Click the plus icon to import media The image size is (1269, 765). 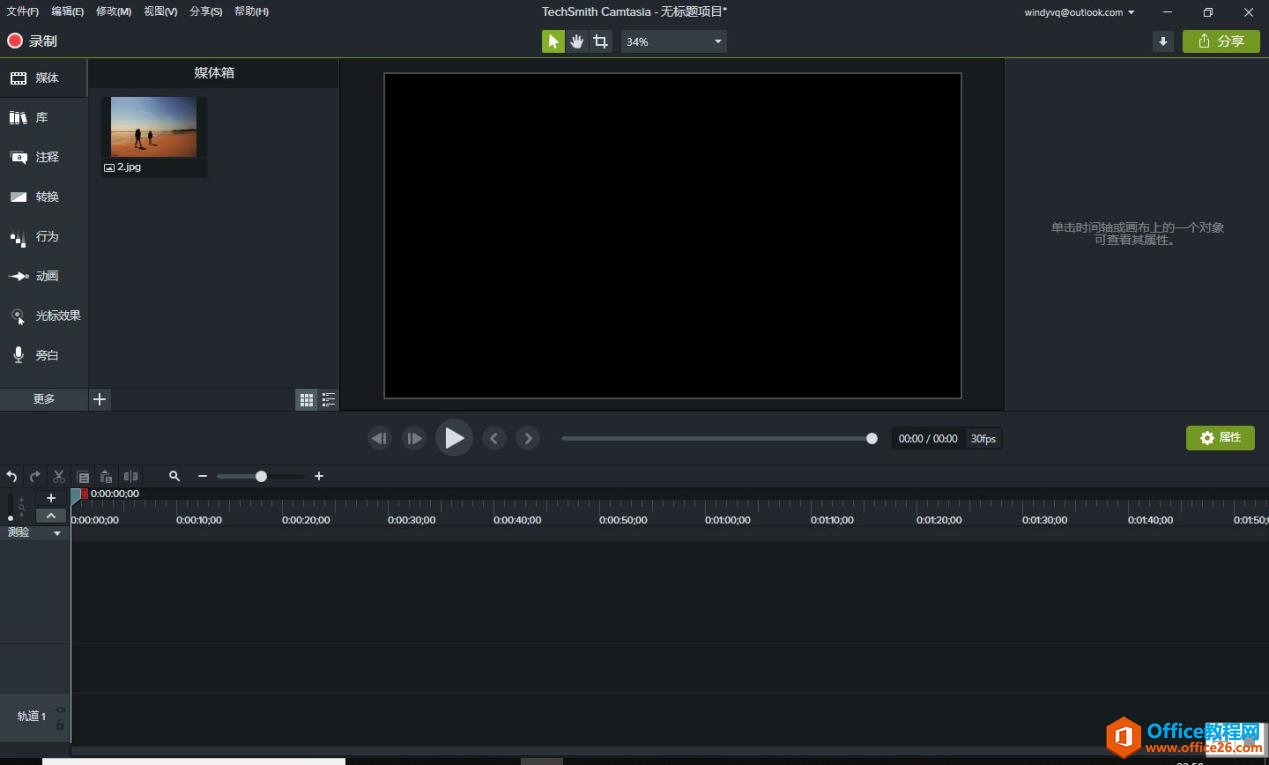(99, 399)
